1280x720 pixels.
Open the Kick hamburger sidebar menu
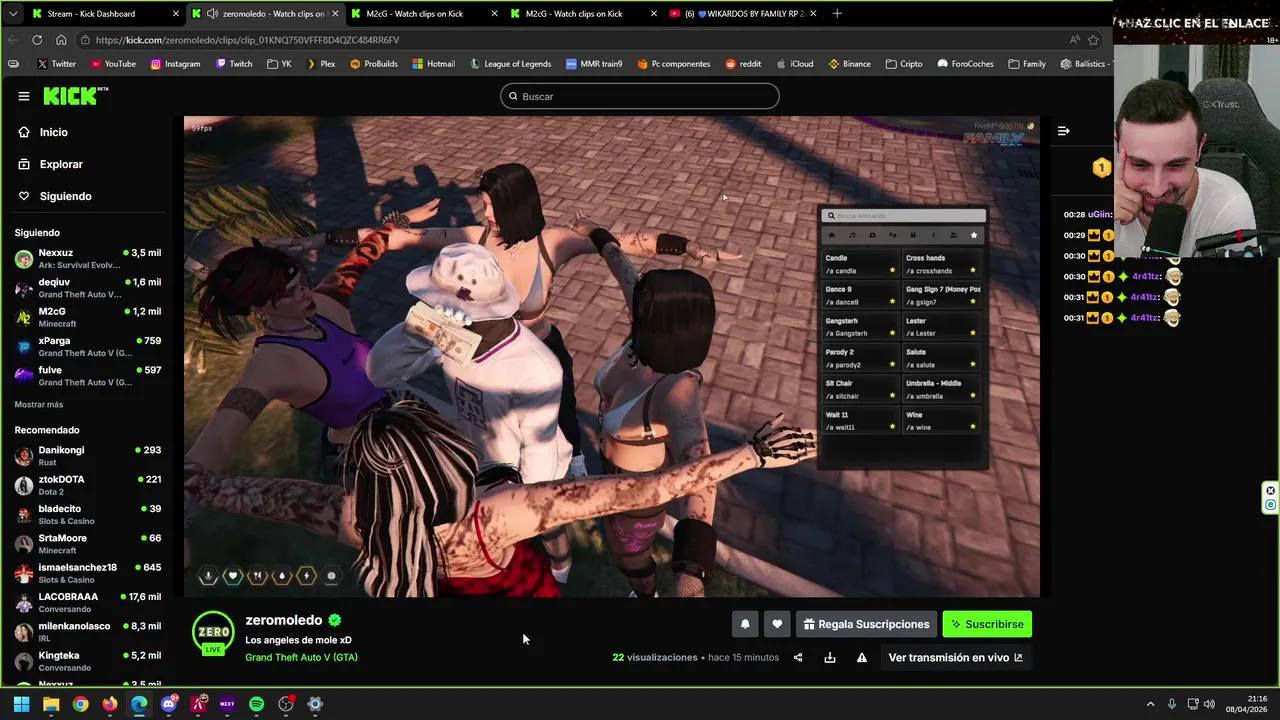(24, 96)
